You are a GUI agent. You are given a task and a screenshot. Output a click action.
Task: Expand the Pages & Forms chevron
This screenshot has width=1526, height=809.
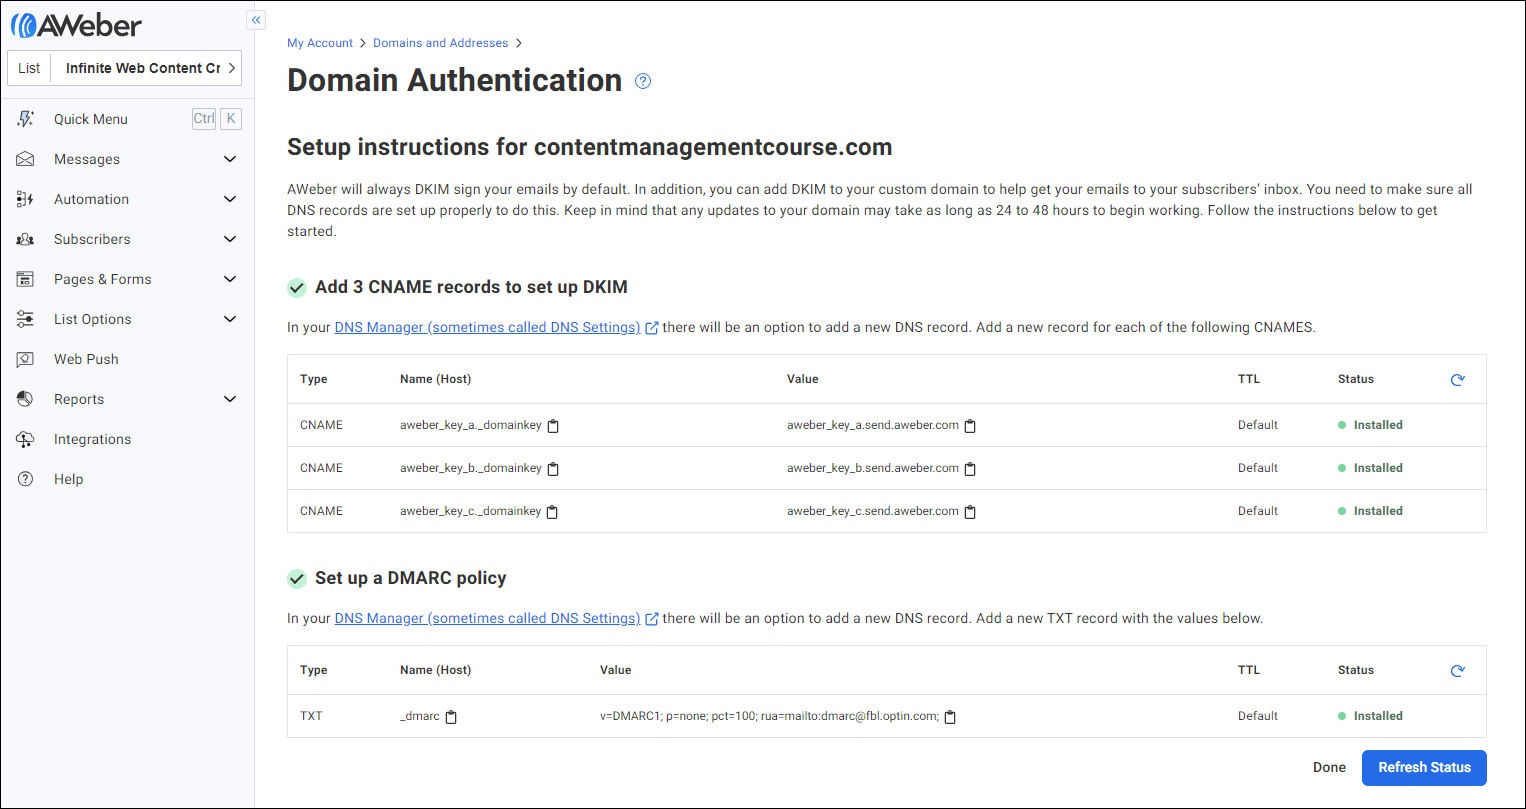pos(230,279)
